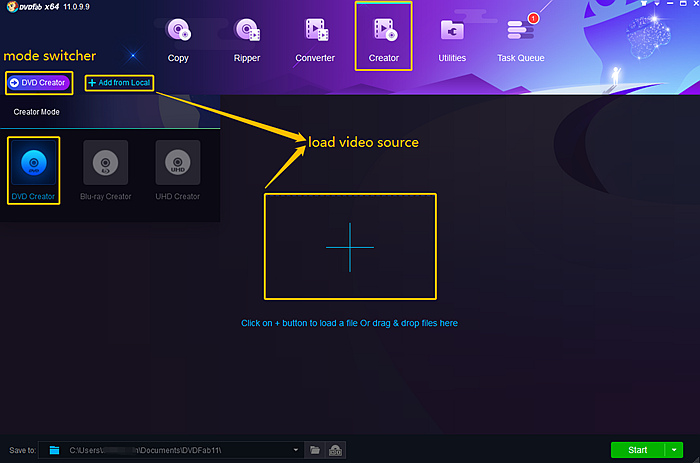Open the Utilities module
This screenshot has height=463, width=700.
(x=452, y=40)
